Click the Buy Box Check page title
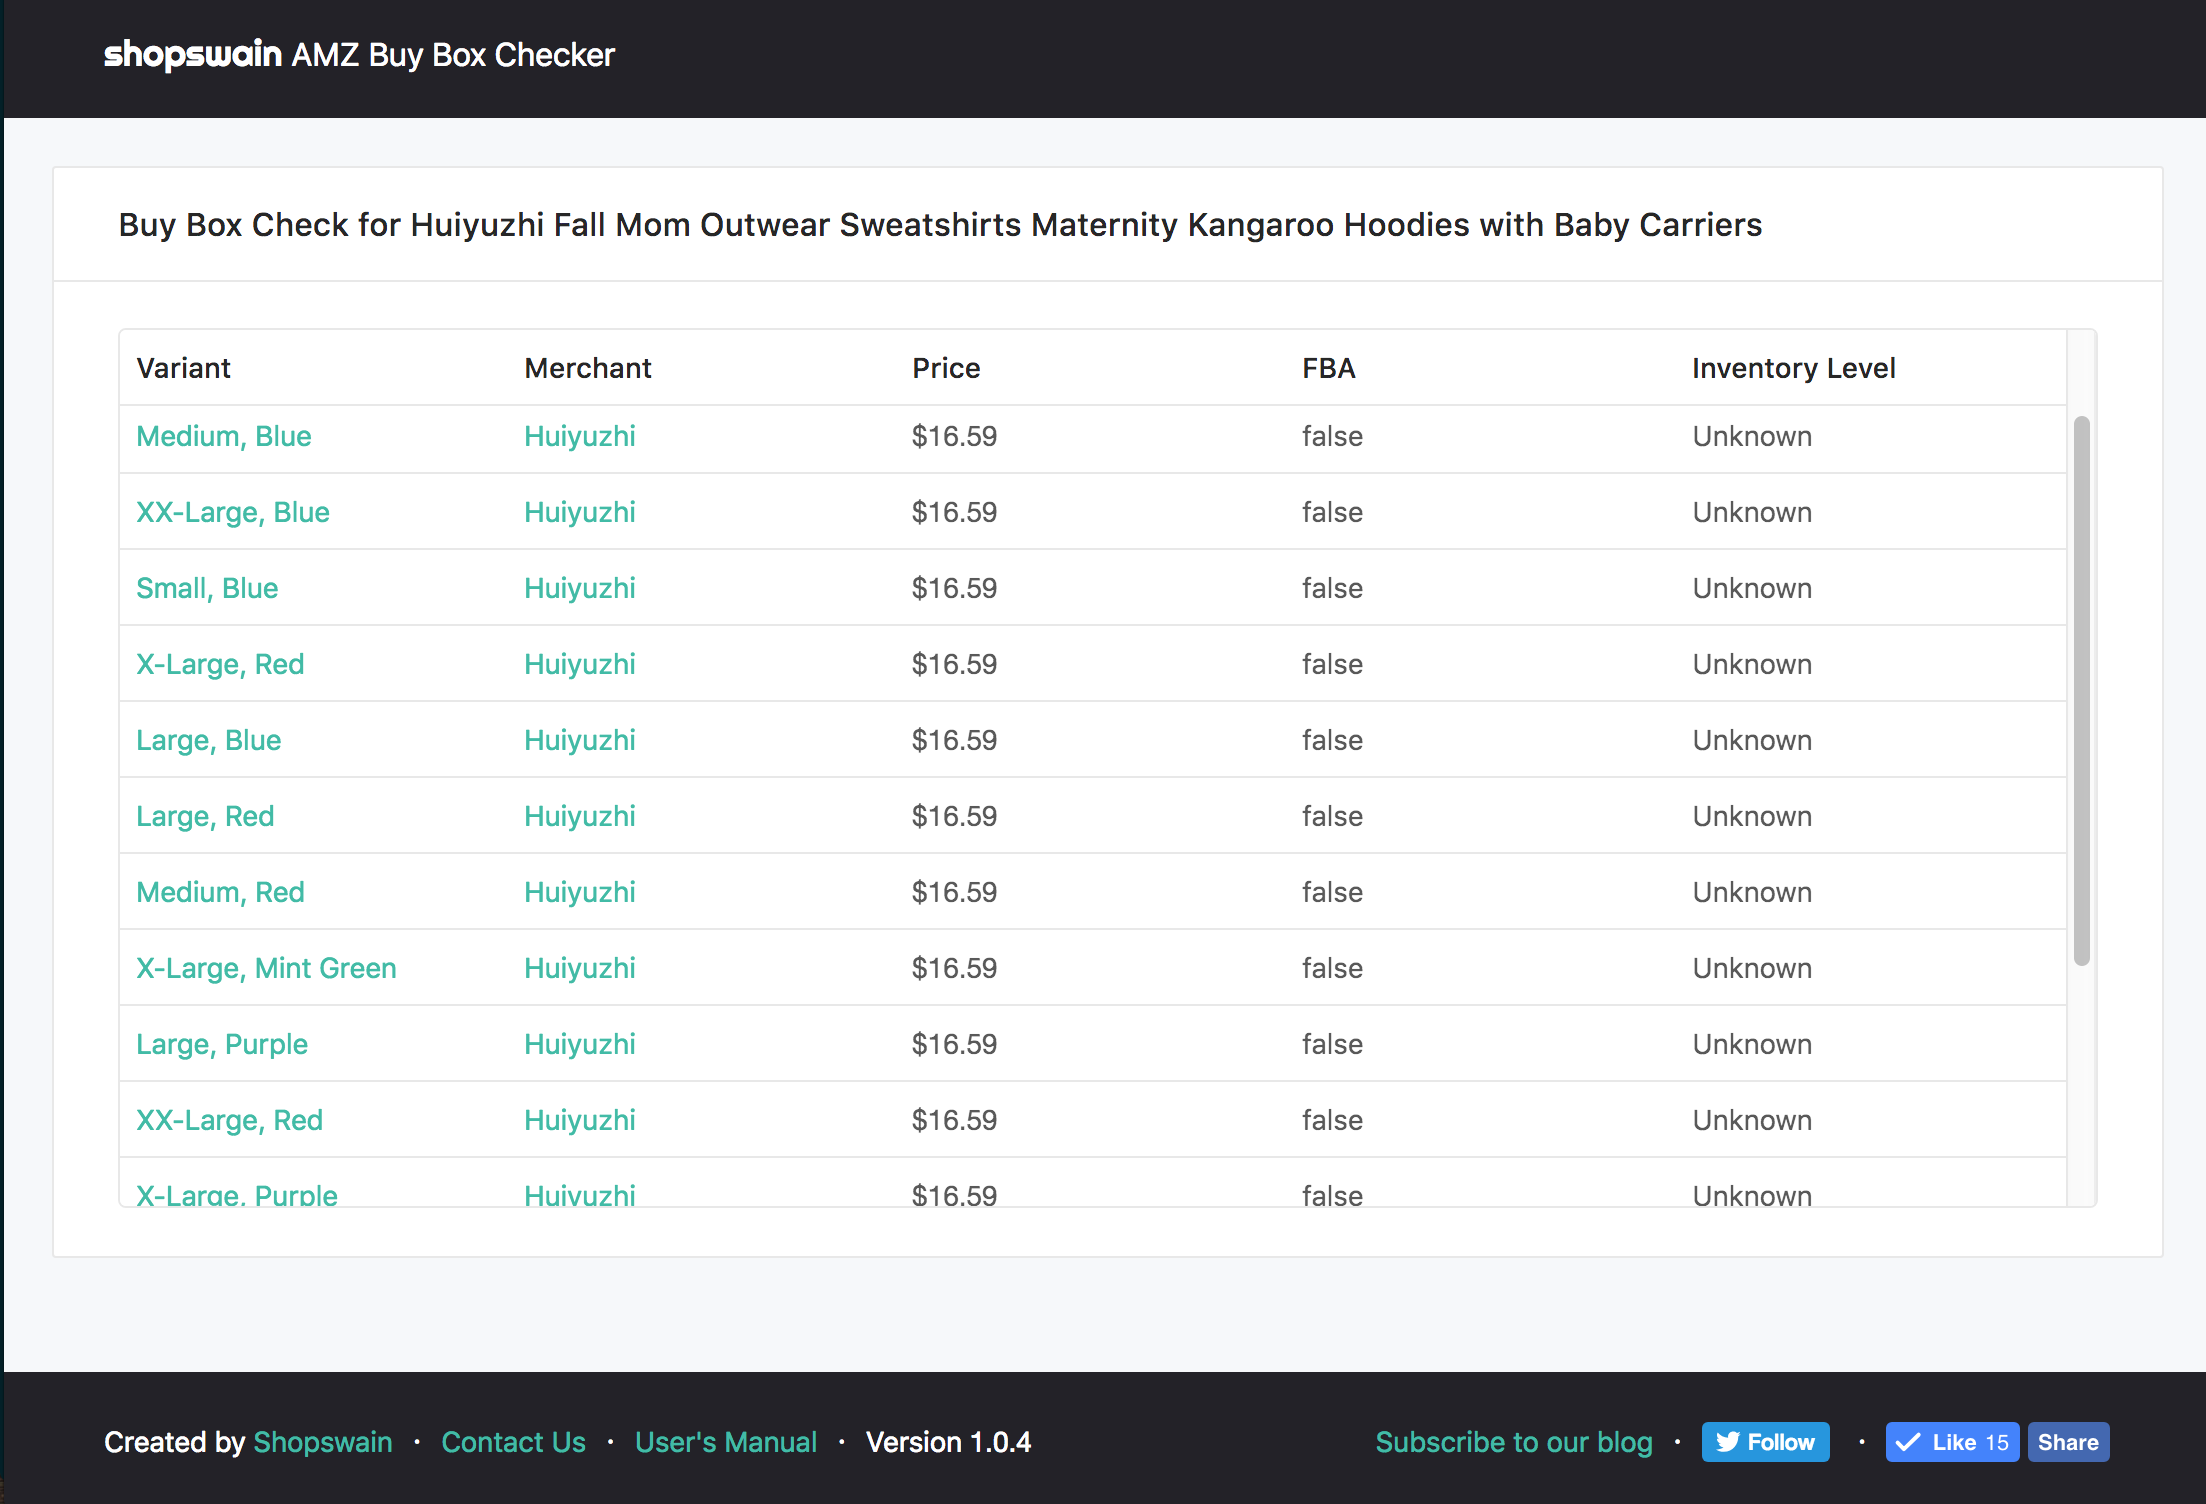The image size is (2206, 1504). coord(940,225)
